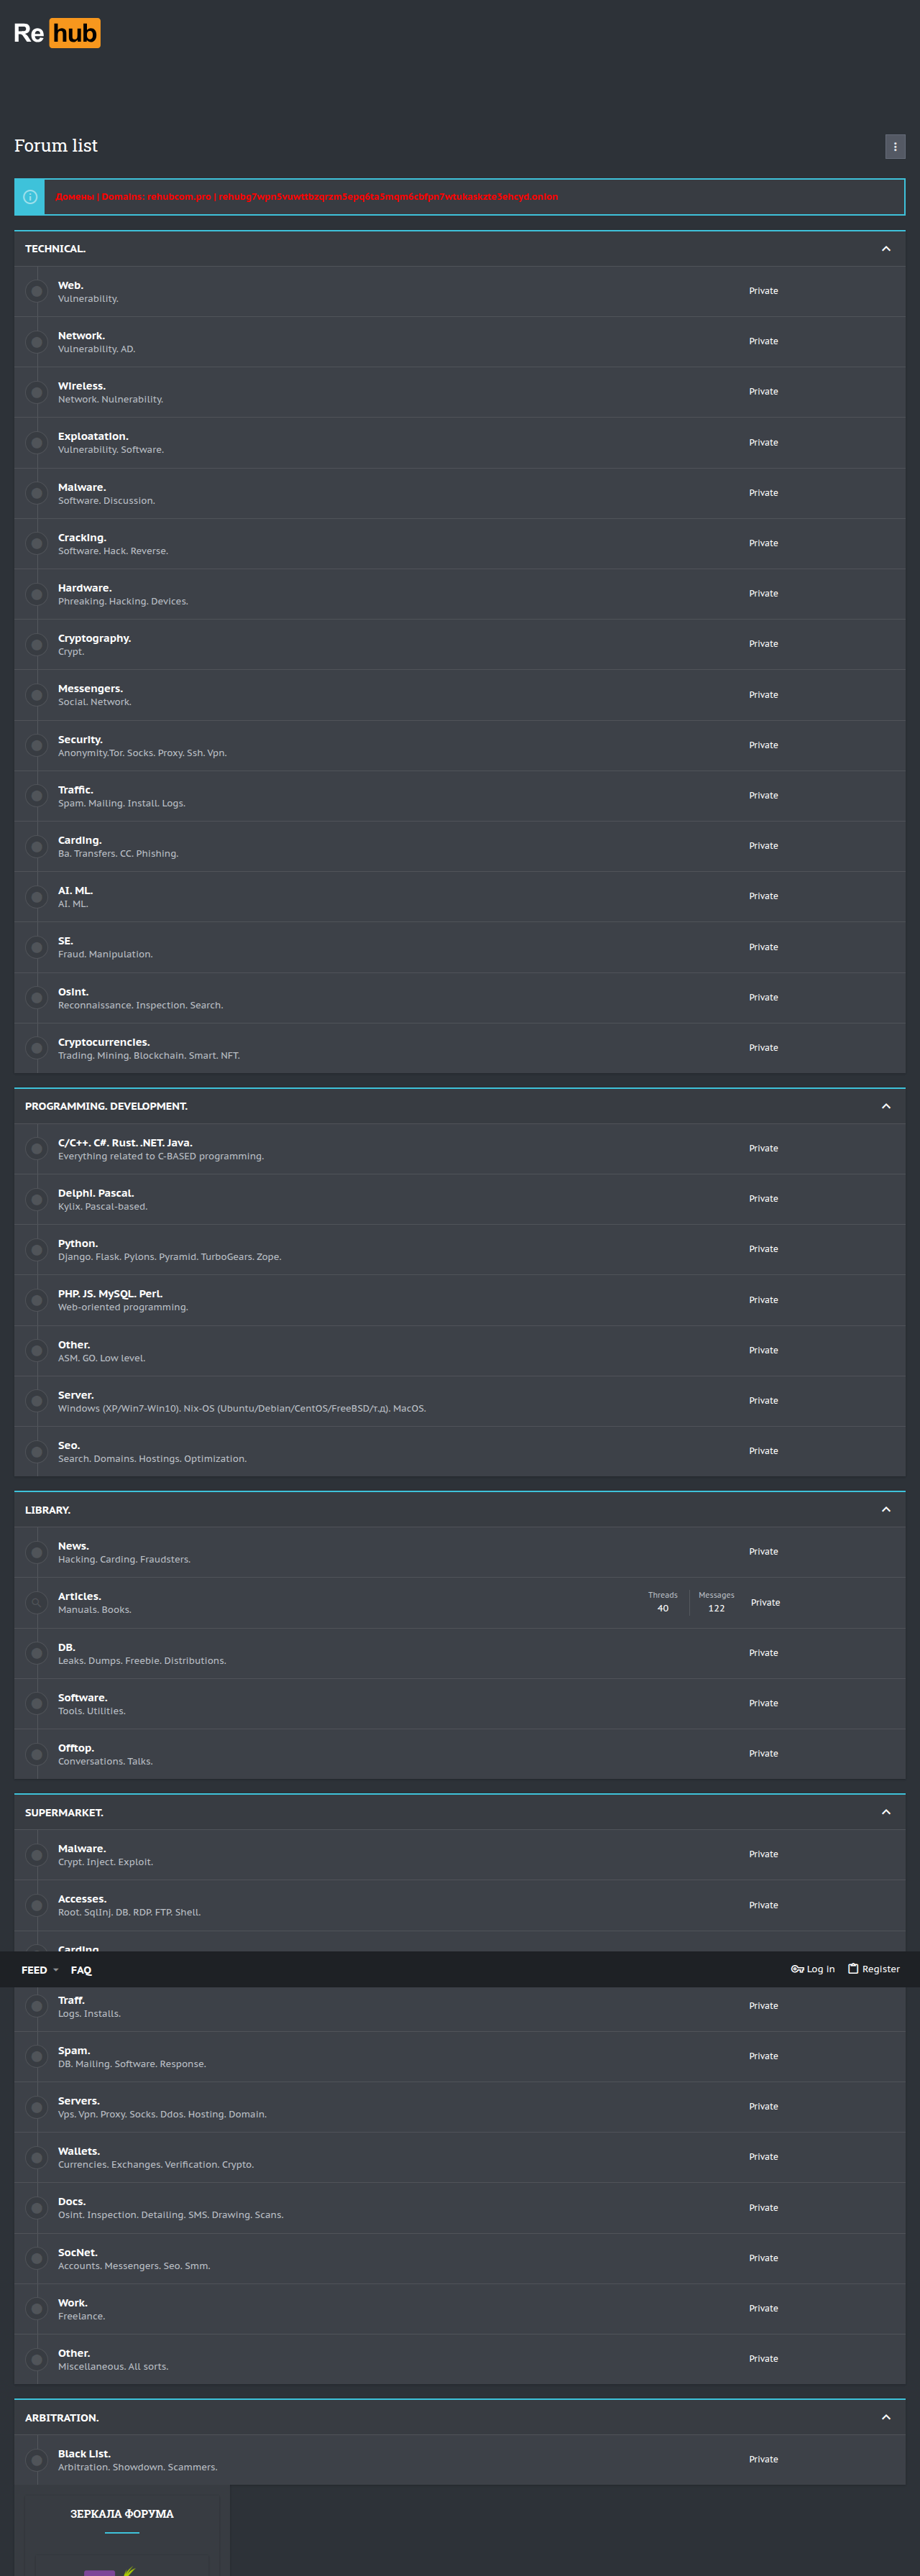
Task: Click the Articles forum magnifier icon
Action: (37, 1603)
